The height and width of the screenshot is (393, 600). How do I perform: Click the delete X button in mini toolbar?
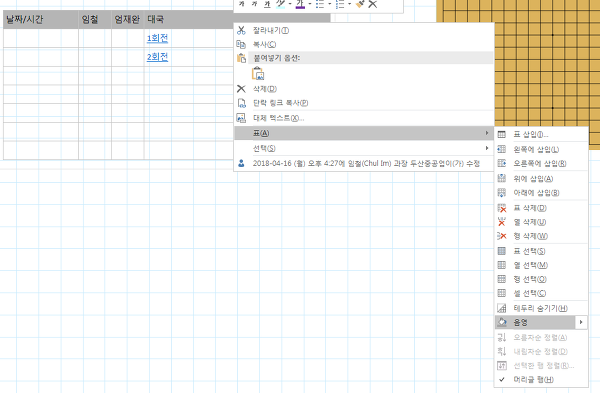(x=372, y=4)
